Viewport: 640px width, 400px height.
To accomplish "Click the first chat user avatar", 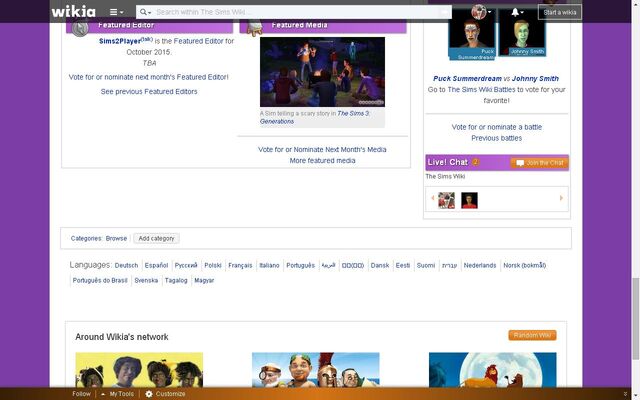I will [x=446, y=200].
